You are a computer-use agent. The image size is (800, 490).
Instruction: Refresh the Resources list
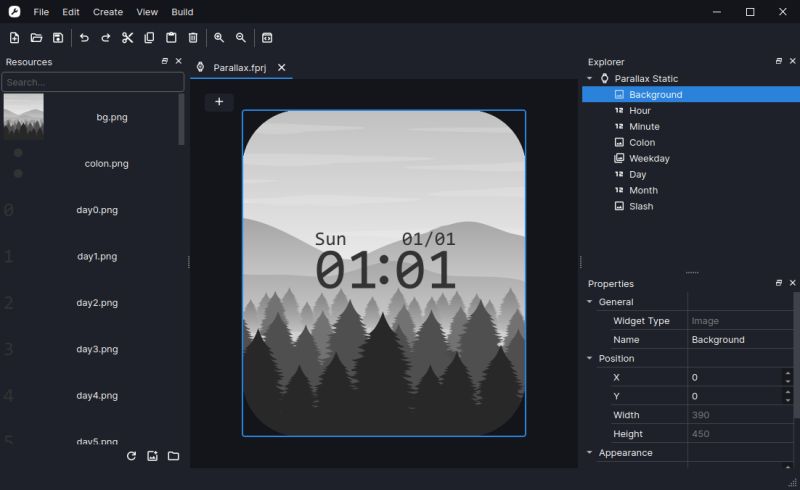[131, 456]
